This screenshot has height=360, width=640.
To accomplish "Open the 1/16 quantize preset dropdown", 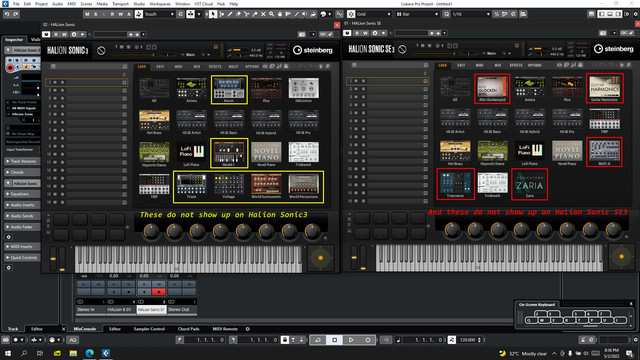I will pyautogui.click(x=471, y=14).
